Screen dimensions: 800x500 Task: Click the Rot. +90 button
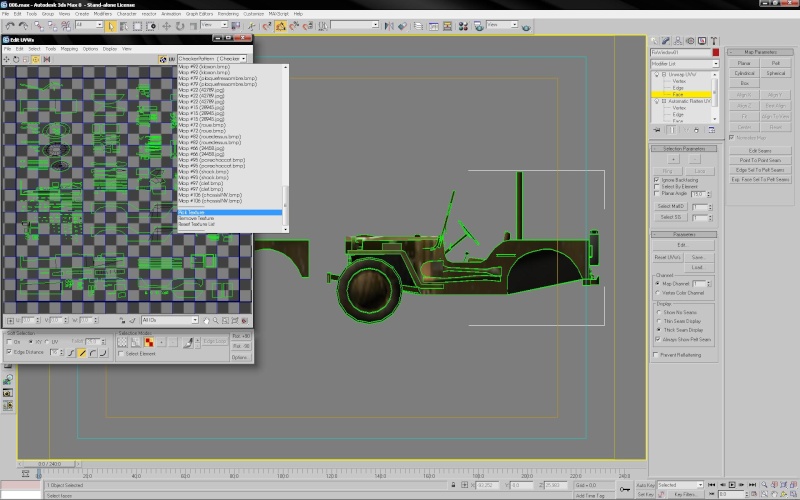click(241, 336)
